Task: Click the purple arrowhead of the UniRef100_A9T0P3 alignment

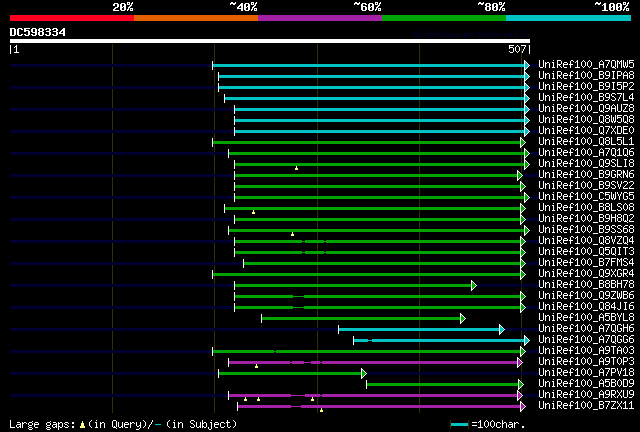Action: 520,363
